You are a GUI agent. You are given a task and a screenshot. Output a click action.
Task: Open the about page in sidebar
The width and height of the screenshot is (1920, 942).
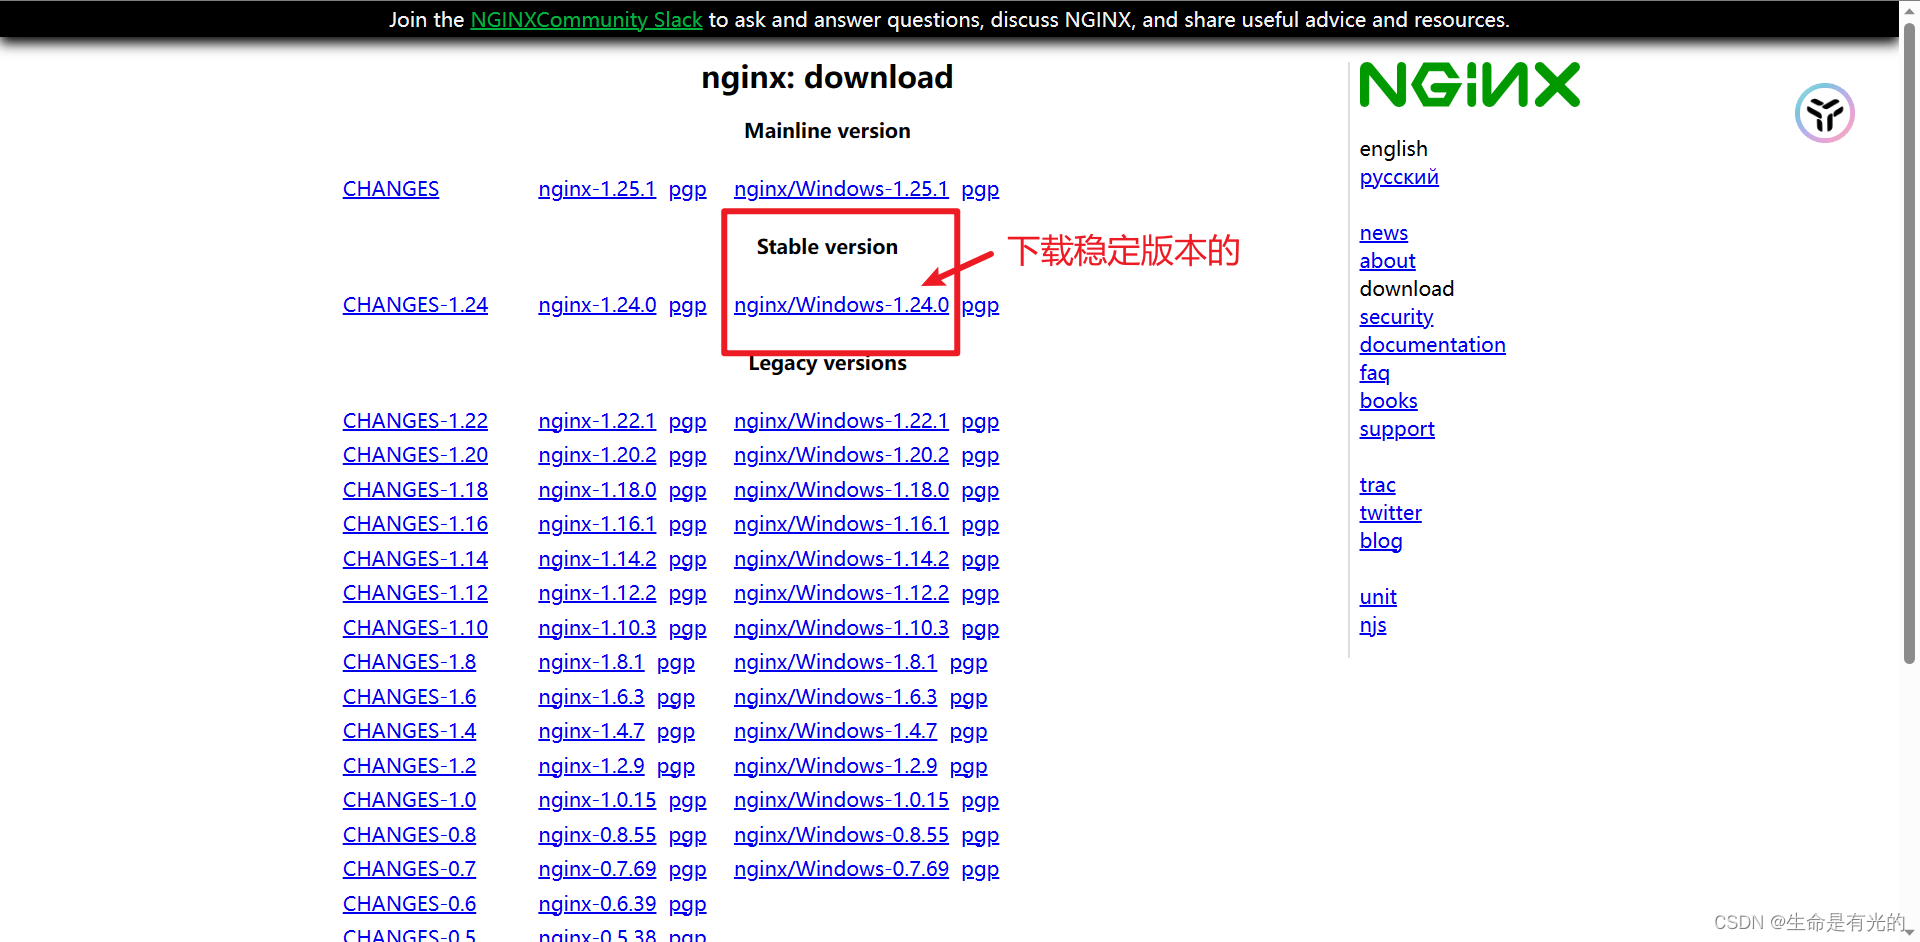click(1387, 261)
